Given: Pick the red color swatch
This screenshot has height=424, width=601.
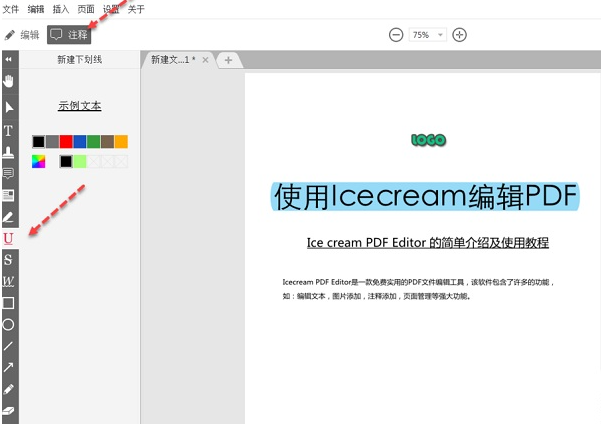Looking at the screenshot, I should tap(66, 141).
